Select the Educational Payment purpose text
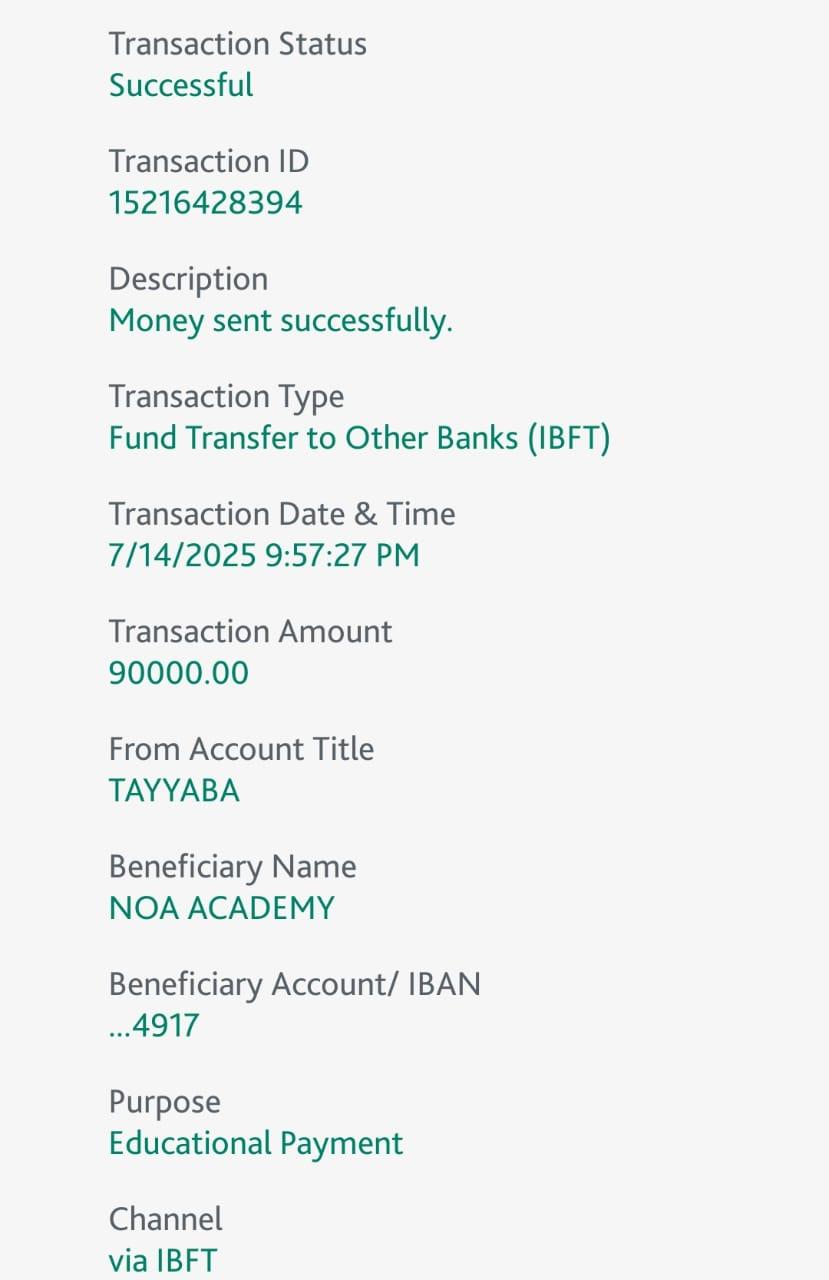The height and width of the screenshot is (1280, 829). click(x=255, y=1143)
